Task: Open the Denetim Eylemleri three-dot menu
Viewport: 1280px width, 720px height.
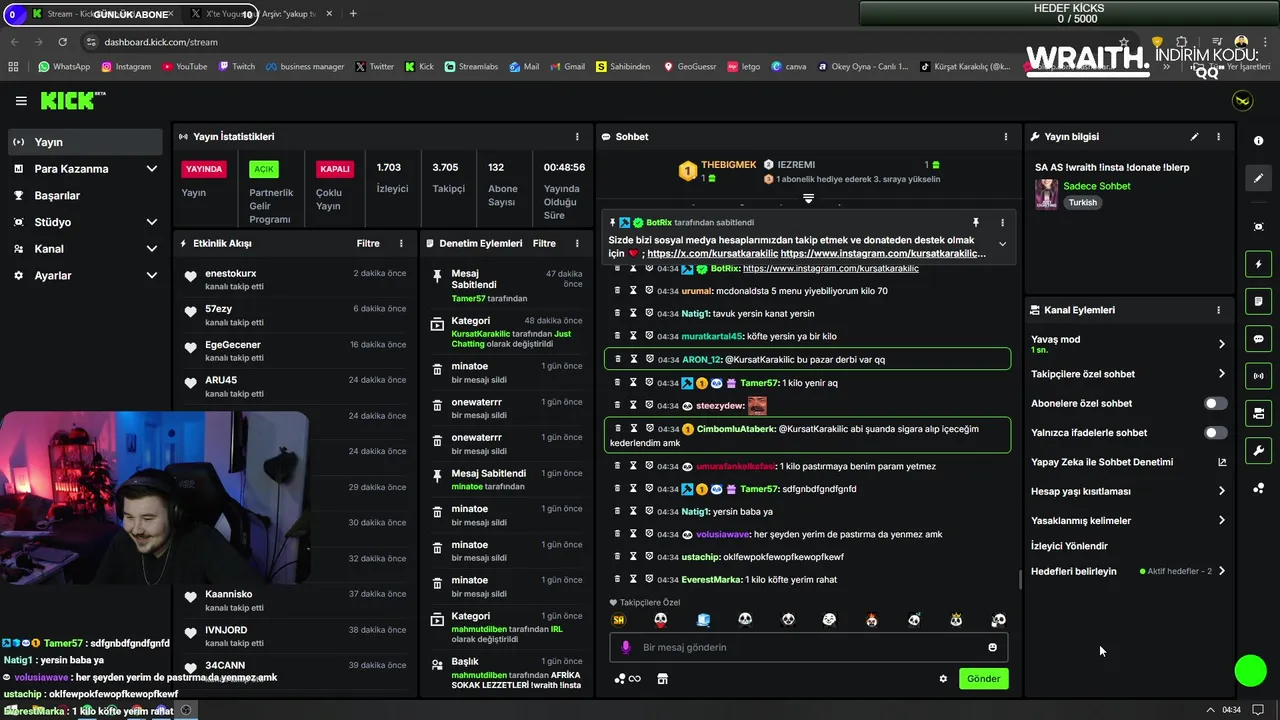Action: 577,243
